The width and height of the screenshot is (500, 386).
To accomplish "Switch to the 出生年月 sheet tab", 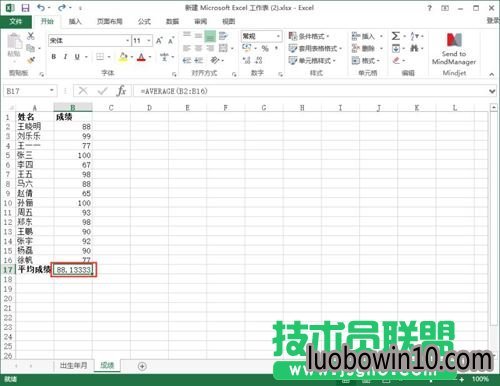I will point(73,366).
